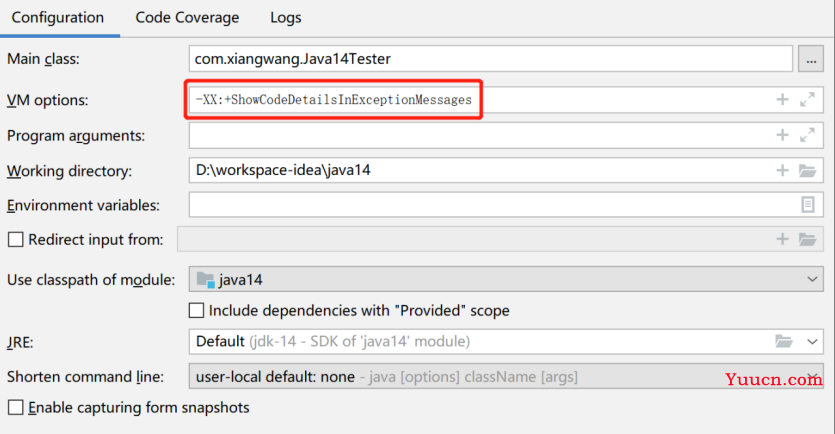Open Environment variables editor icon
Image resolution: width=835 pixels, height=434 pixels.
pyautogui.click(x=808, y=204)
